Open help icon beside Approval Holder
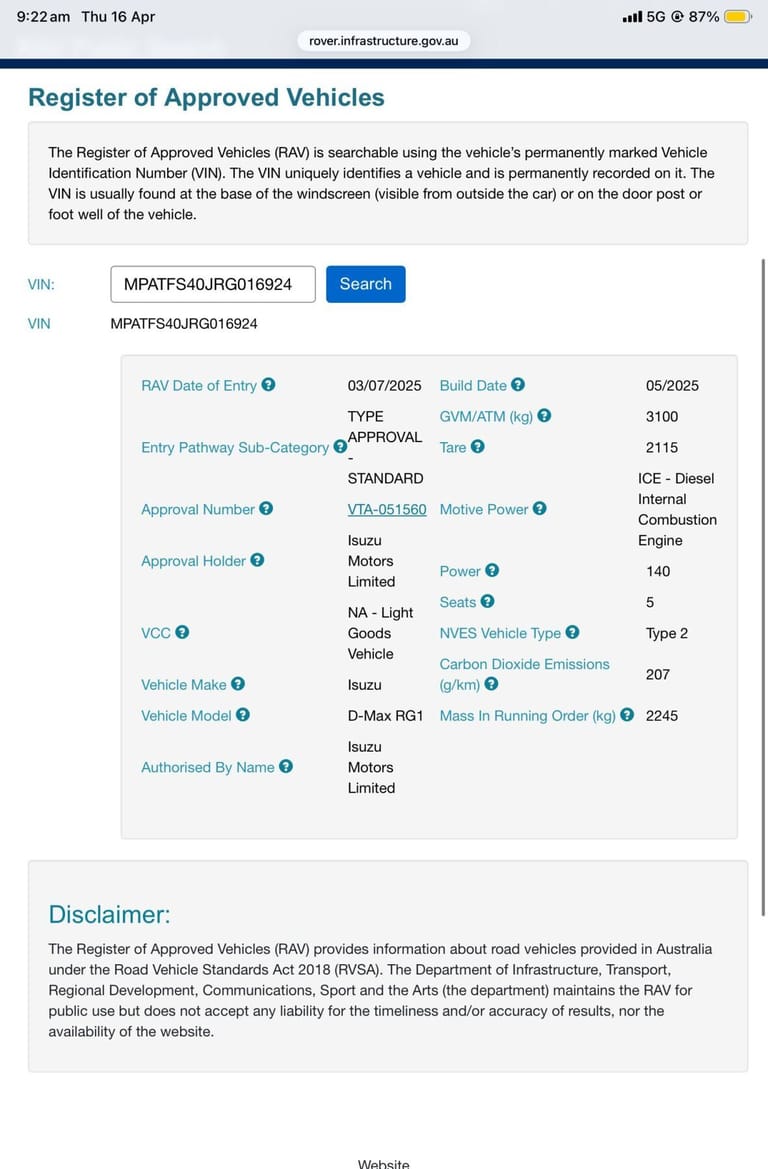This screenshot has width=768, height=1169. (257, 560)
